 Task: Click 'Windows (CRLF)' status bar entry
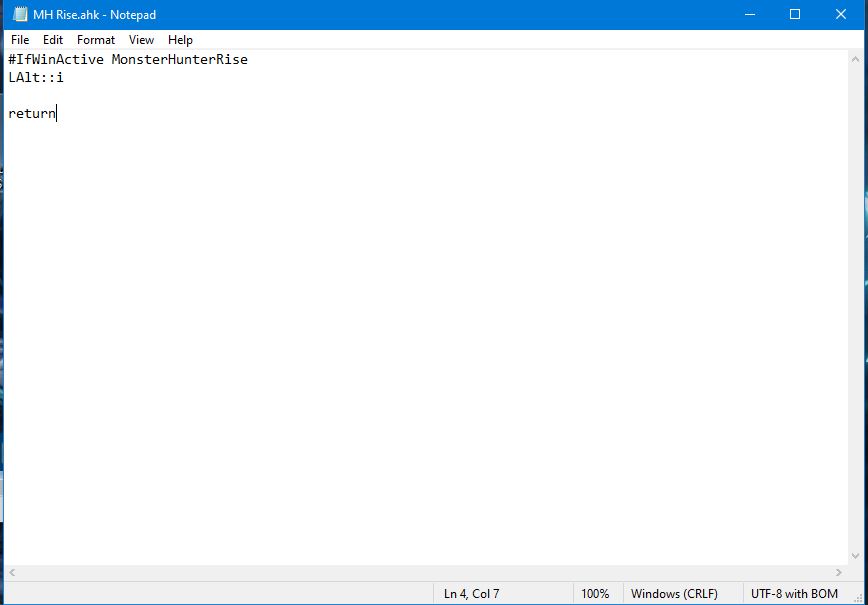[x=674, y=593]
